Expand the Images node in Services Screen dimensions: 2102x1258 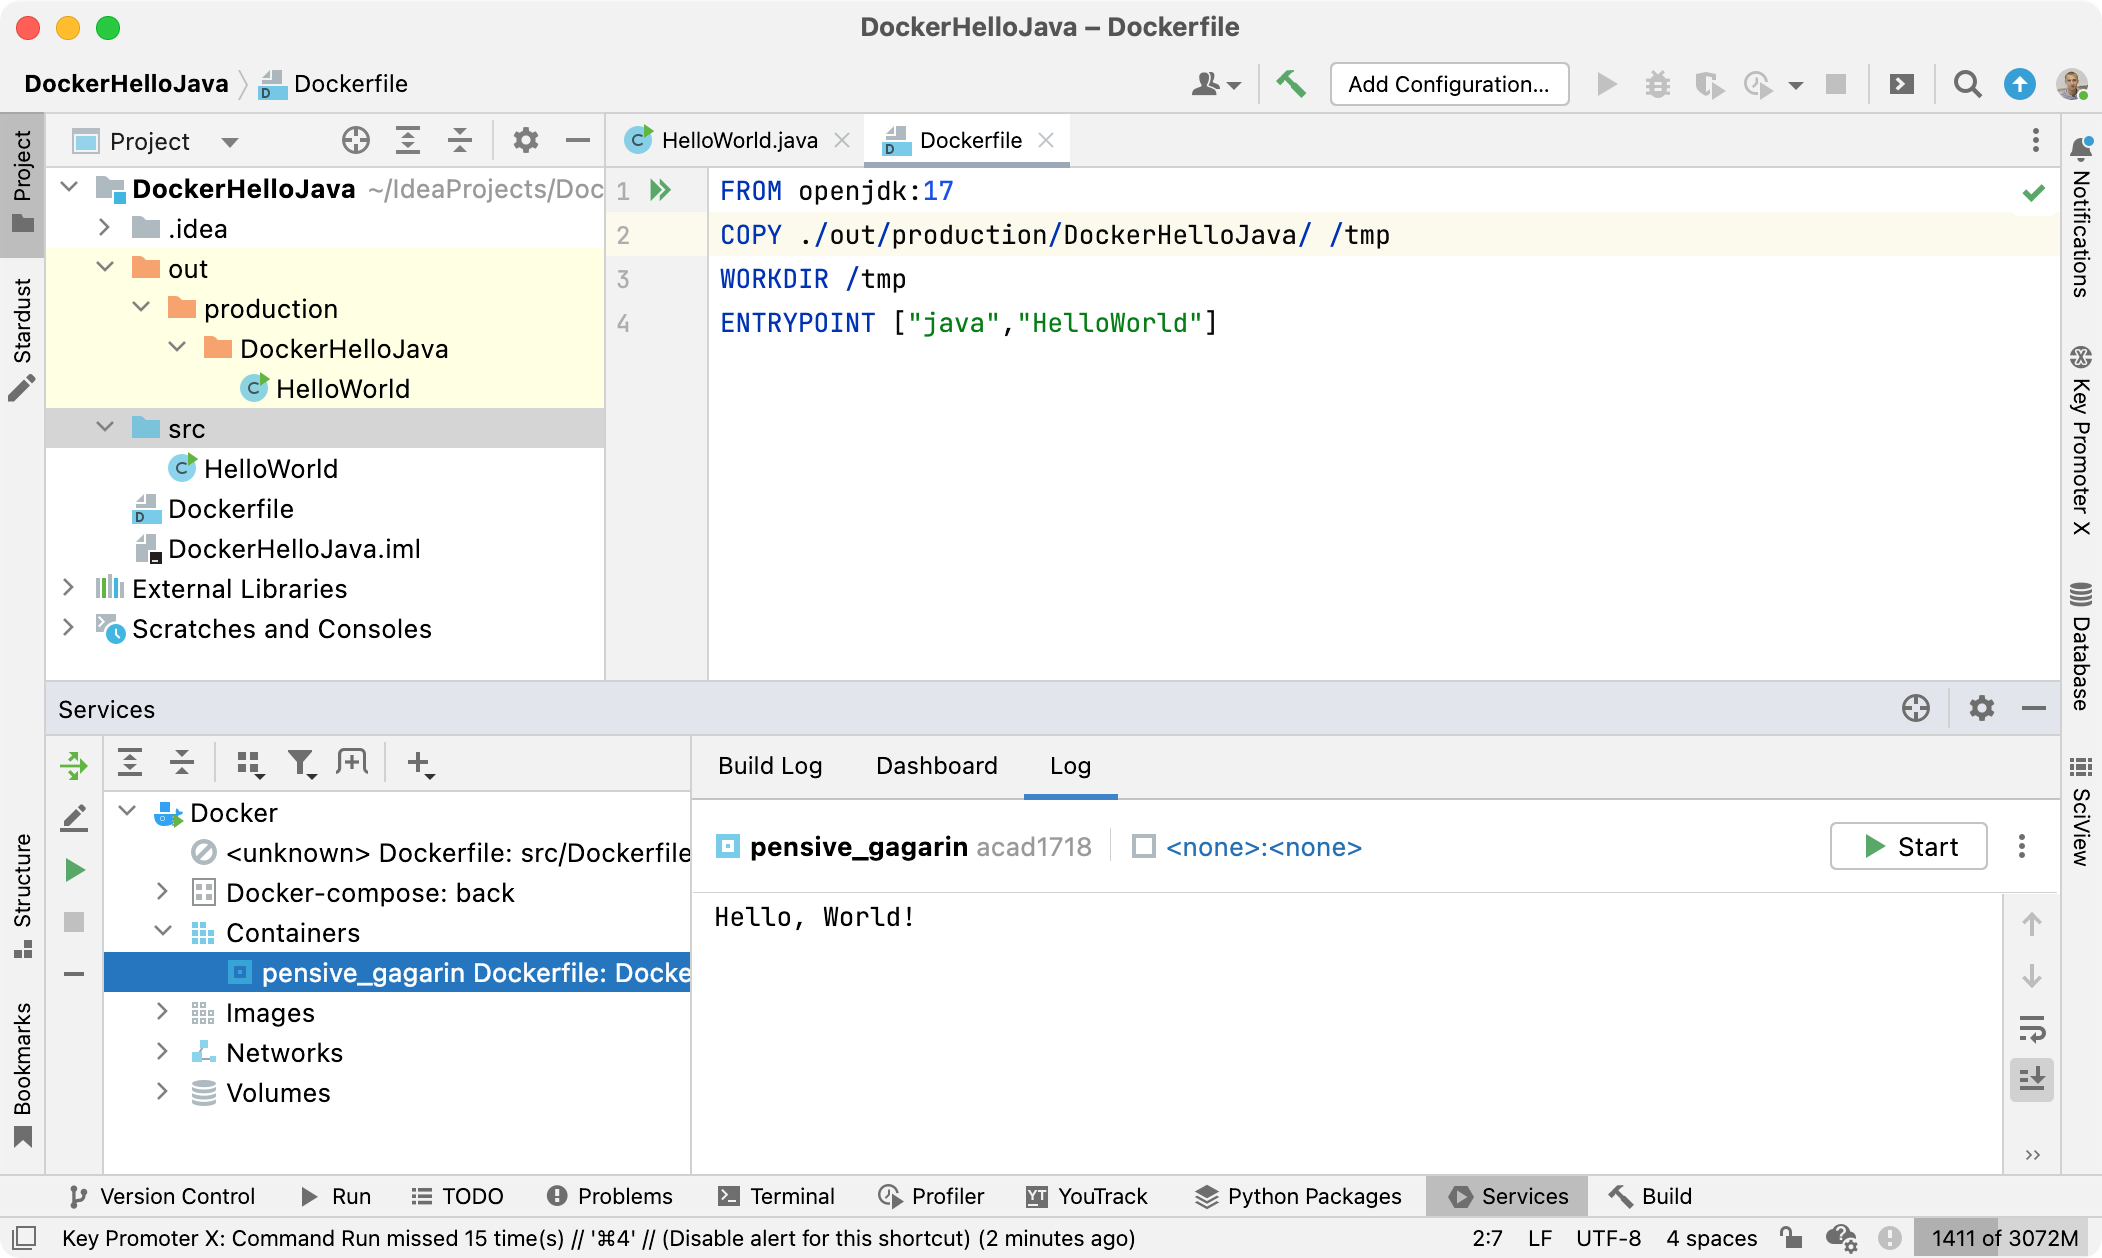162,1012
